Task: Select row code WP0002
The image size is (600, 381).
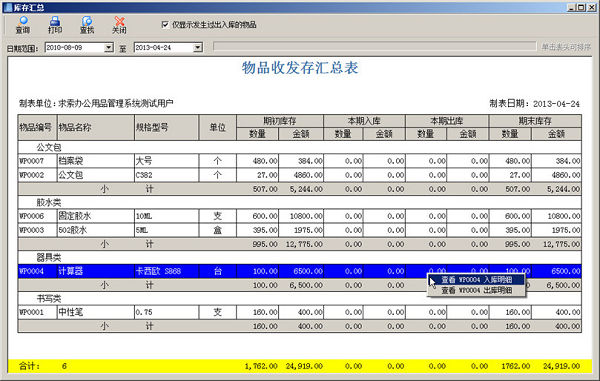Action: [x=37, y=175]
